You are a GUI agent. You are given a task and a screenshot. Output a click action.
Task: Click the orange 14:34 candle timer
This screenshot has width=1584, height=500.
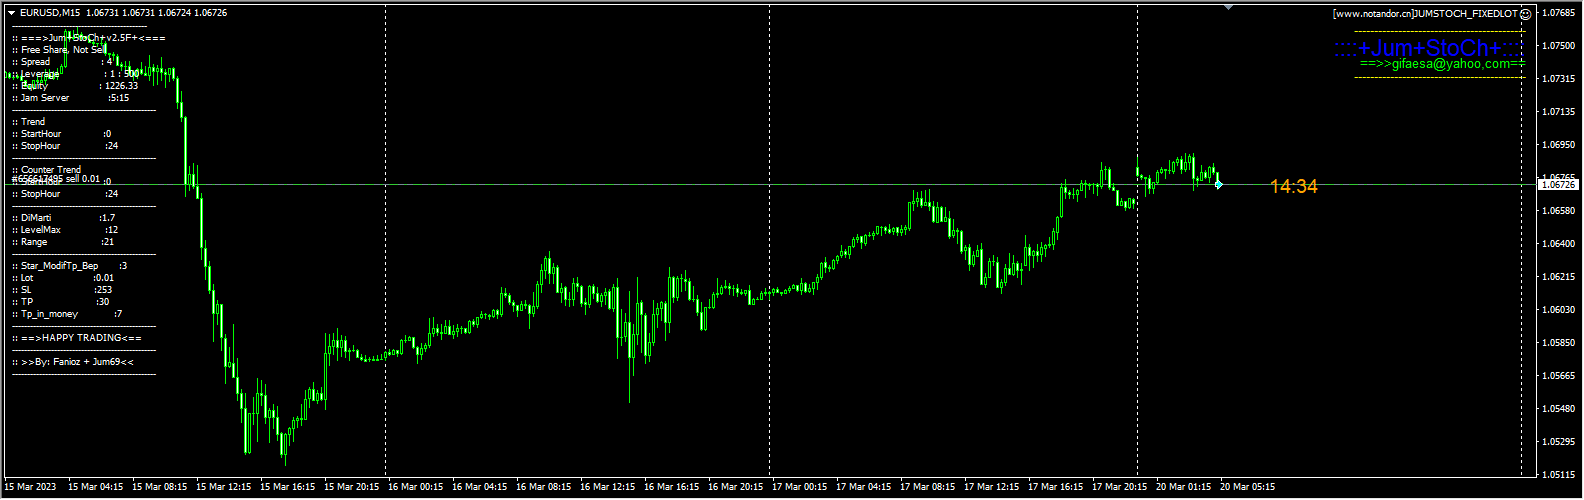[1294, 186]
